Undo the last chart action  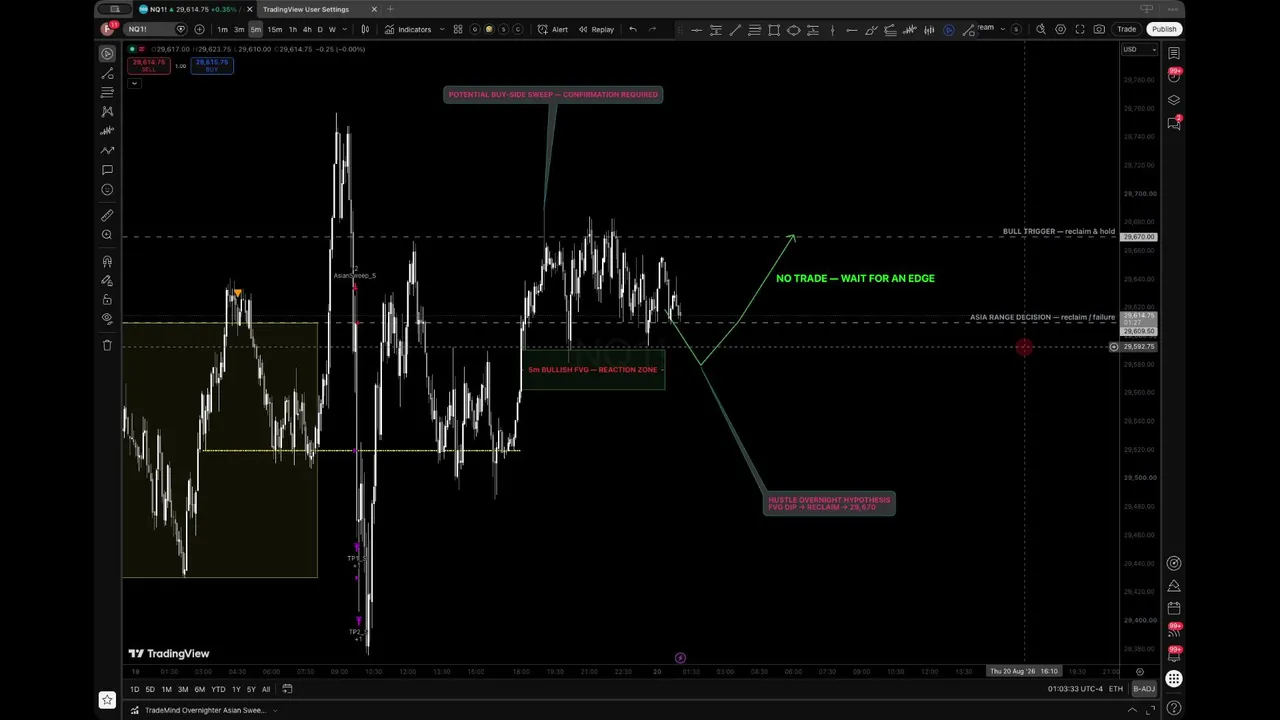[632, 29]
